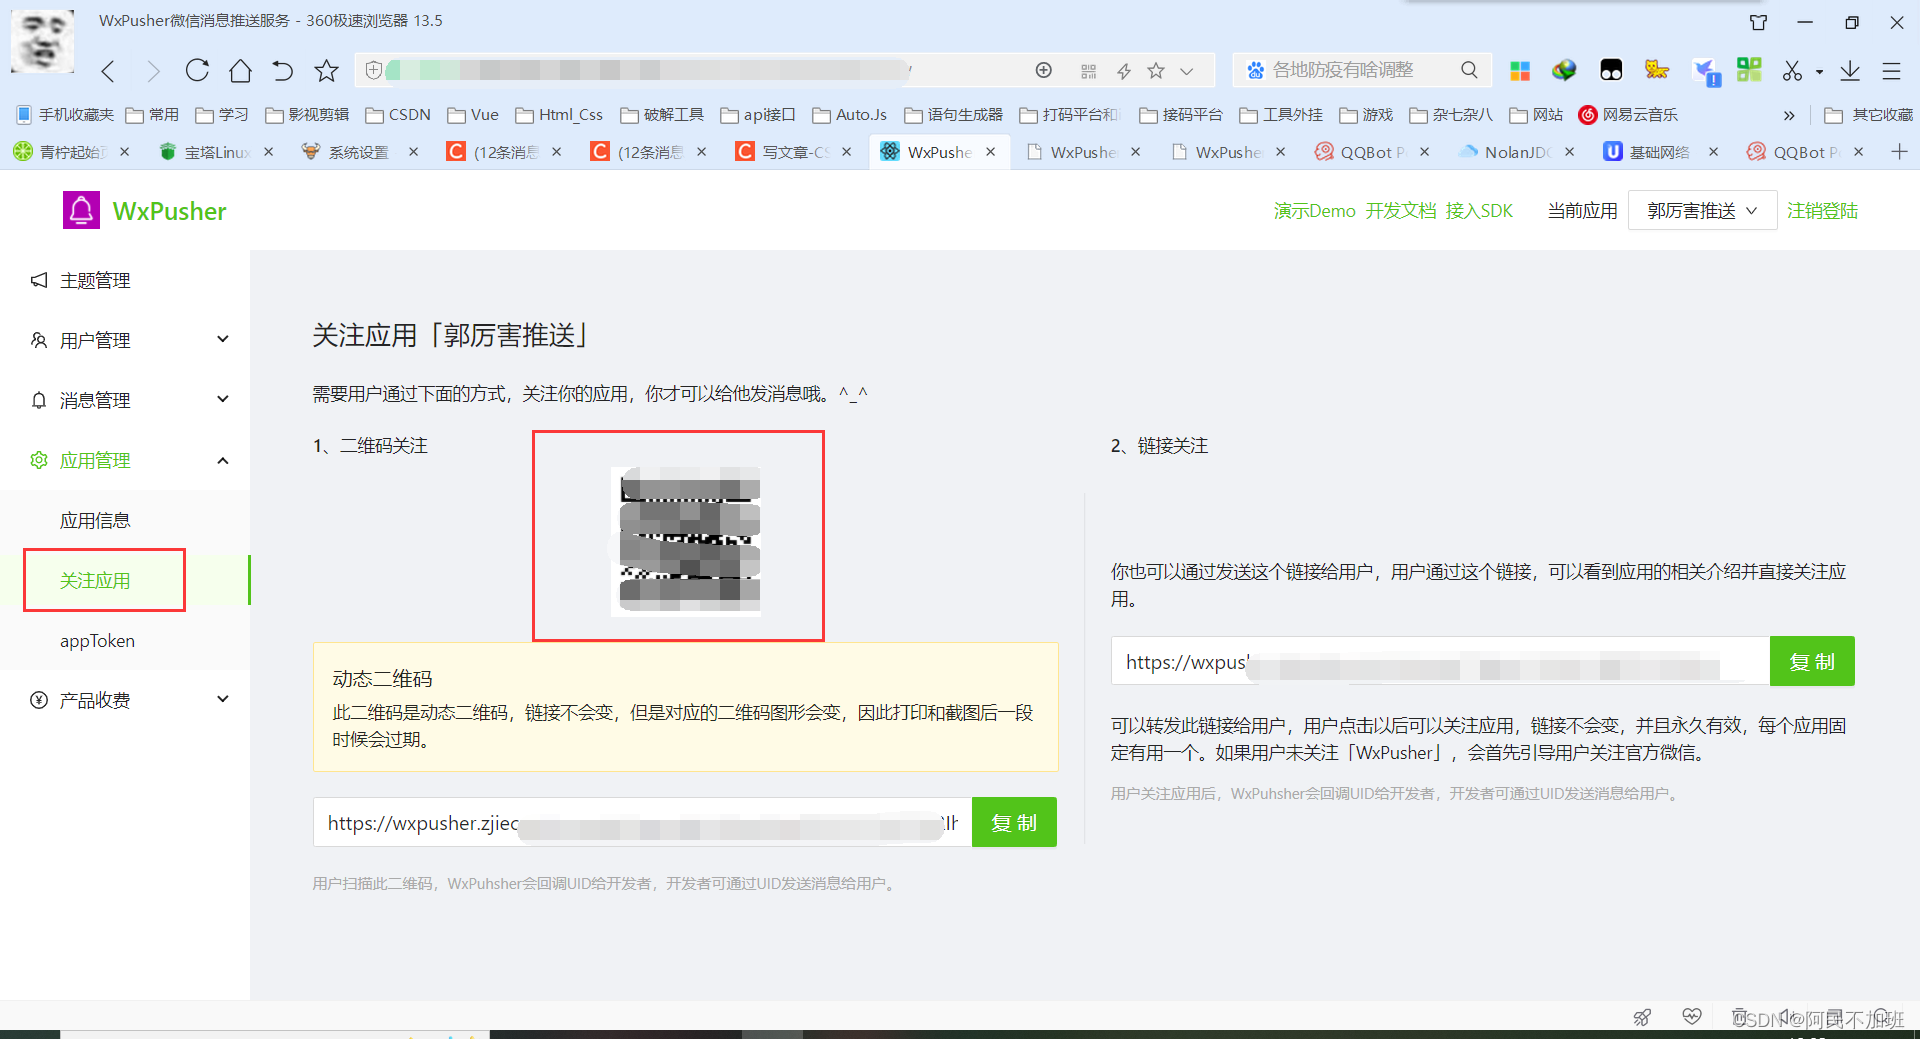Viewport: 1920px width, 1039px height.
Task: Click the black-and-white mask extension icon
Action: coord(1611,70)
